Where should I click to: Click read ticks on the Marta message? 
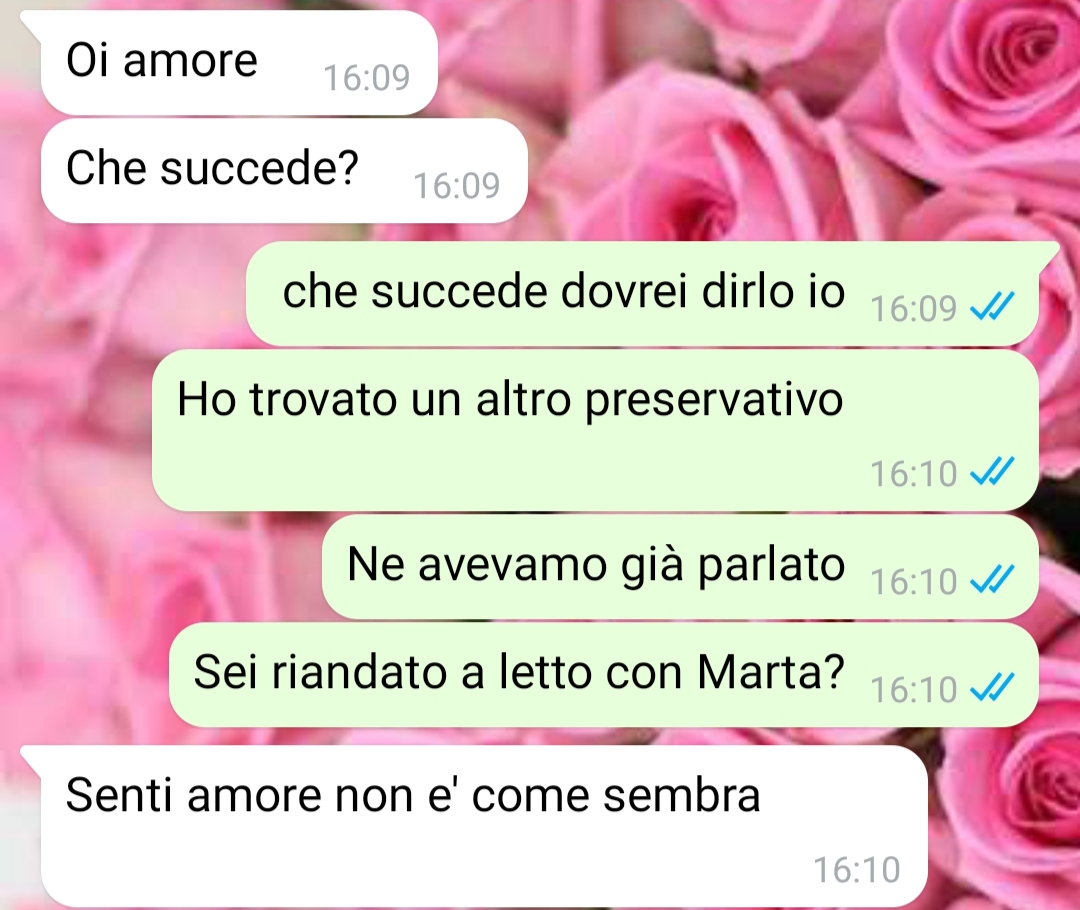click(992, 687)
